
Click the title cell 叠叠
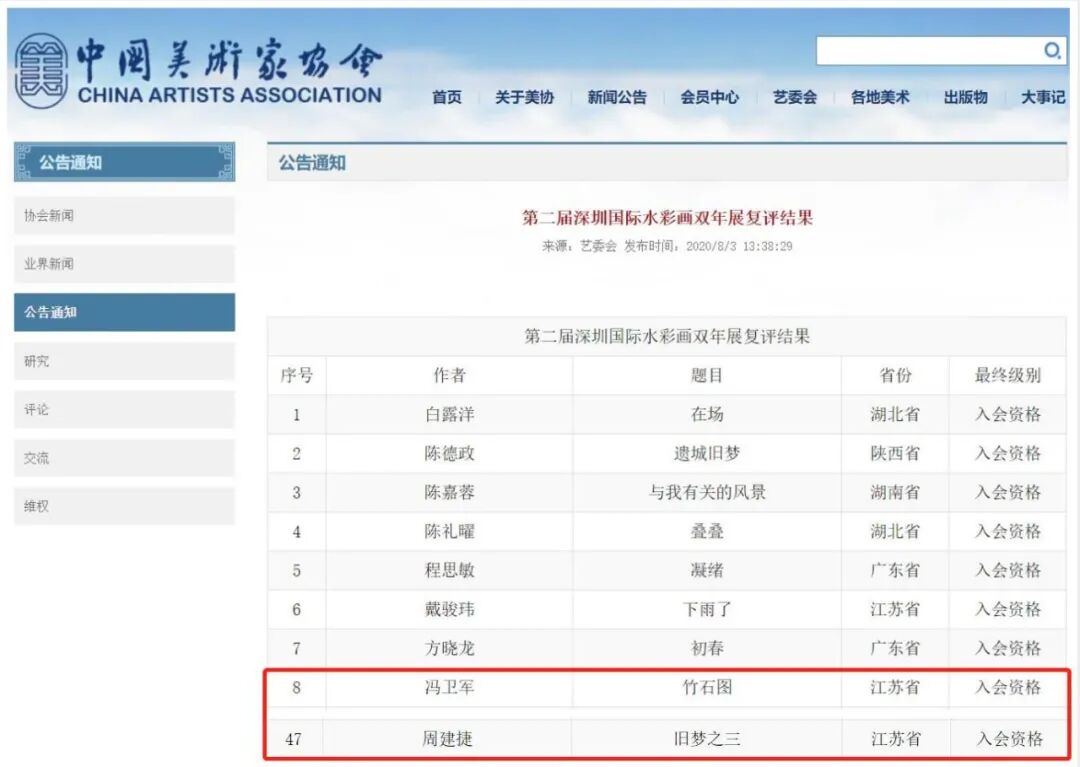click(x=707, y=532)
